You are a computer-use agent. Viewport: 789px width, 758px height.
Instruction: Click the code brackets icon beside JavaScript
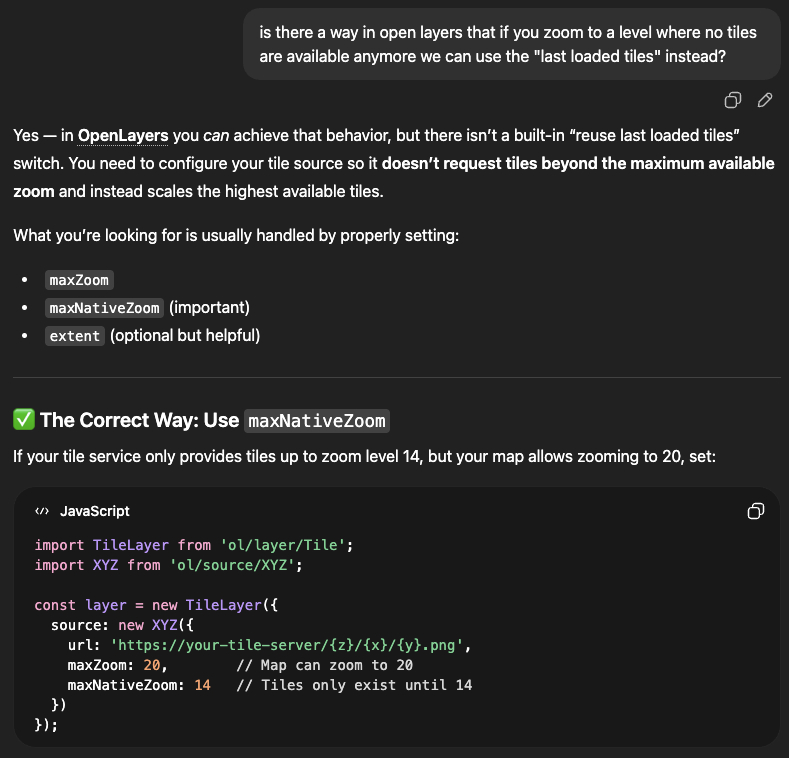[x=41, y=511]
